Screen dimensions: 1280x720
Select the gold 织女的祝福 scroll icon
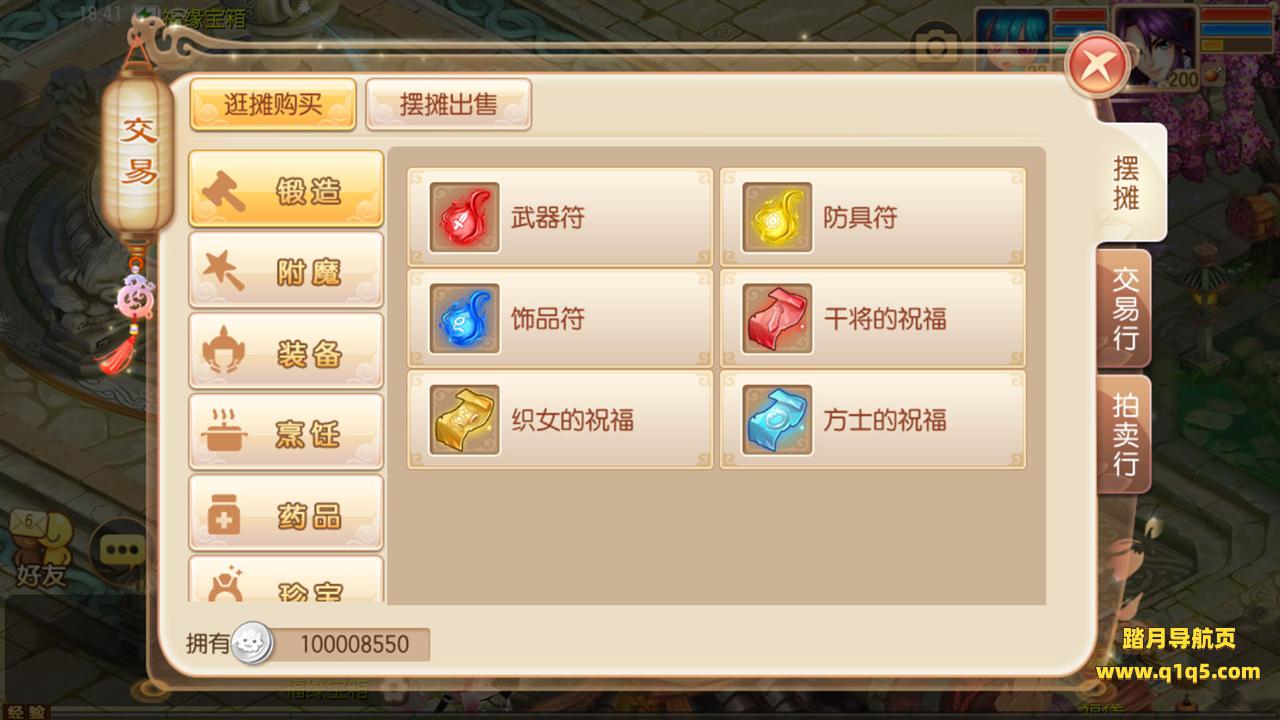coord(464,420)
